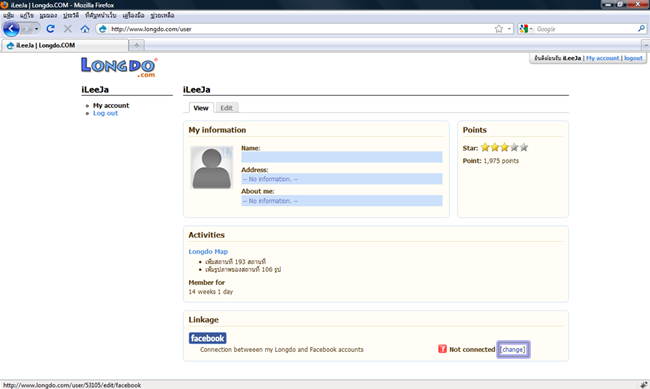Click the Reload page icon
This screenshot has width=650, height=389.
pyautogui.click(x=50, y=29)
